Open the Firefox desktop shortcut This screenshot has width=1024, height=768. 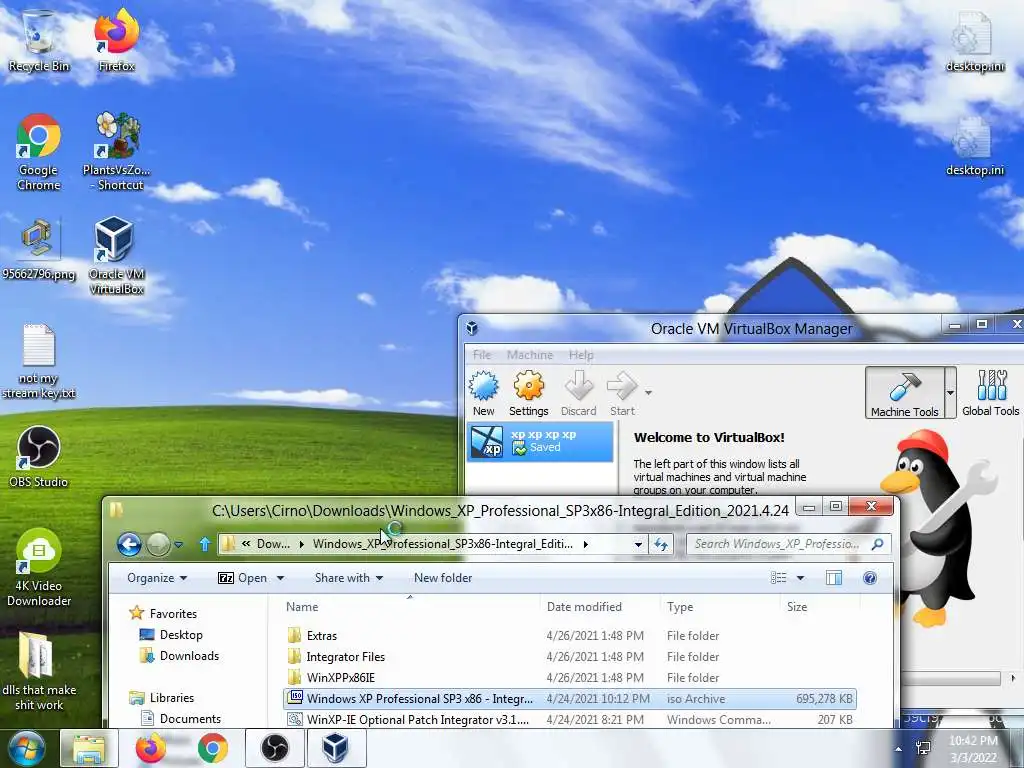click(x=116, y=40)
